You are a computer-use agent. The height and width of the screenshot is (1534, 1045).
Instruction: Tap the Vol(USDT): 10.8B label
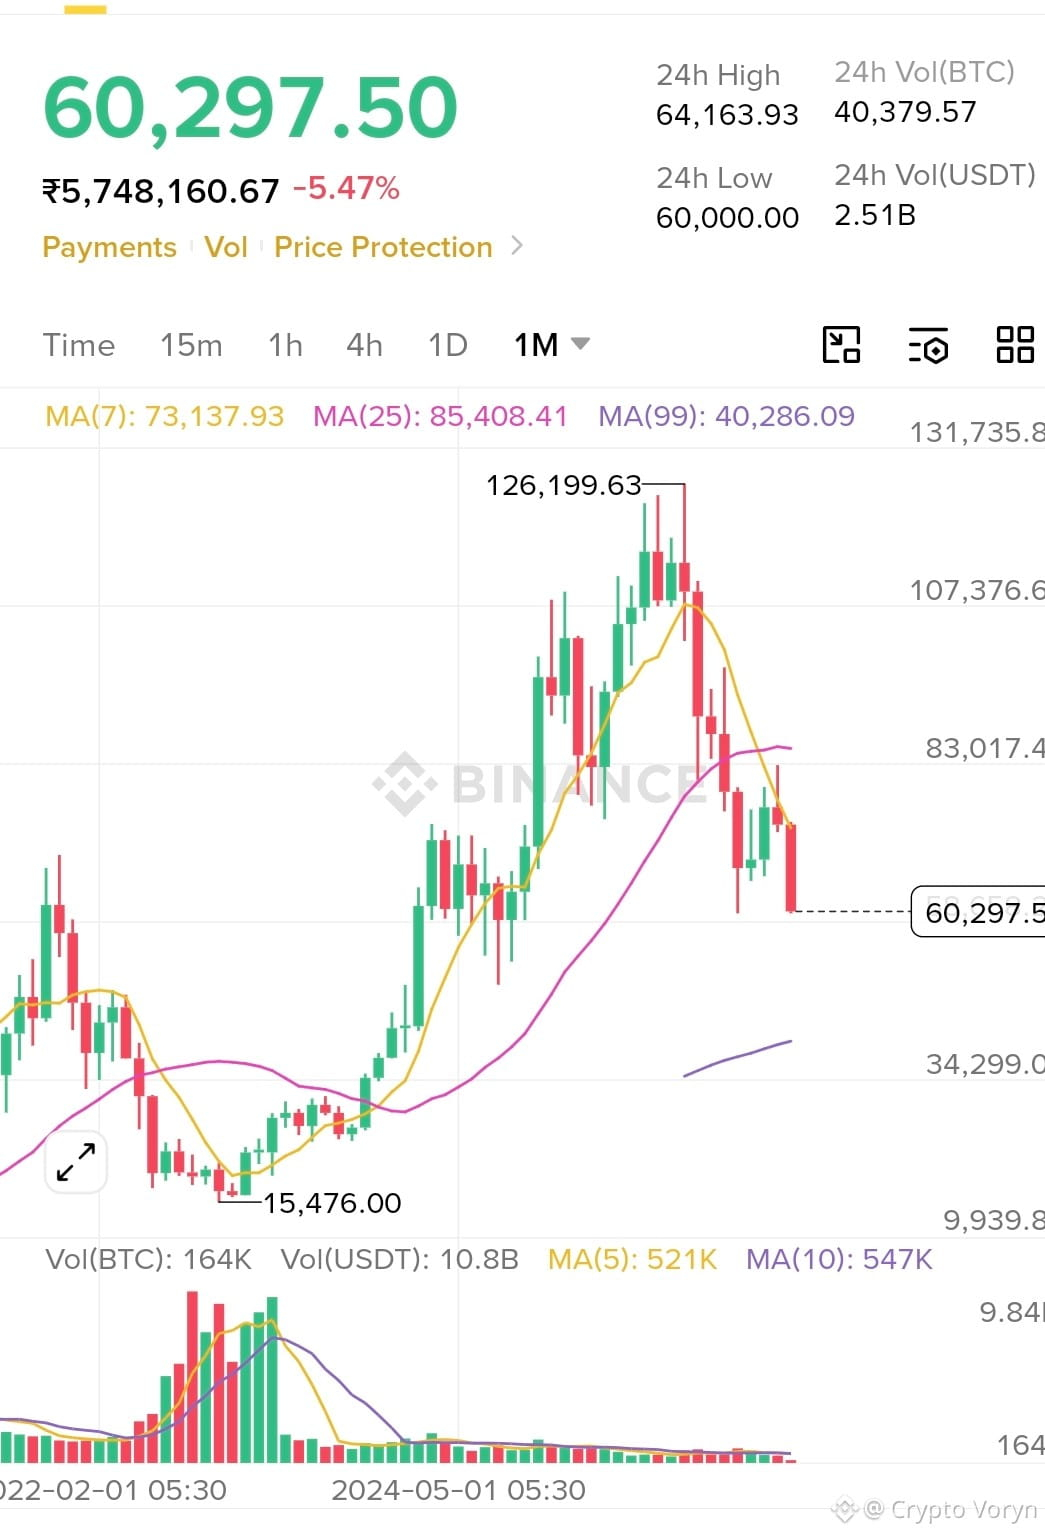point(400,1259)
